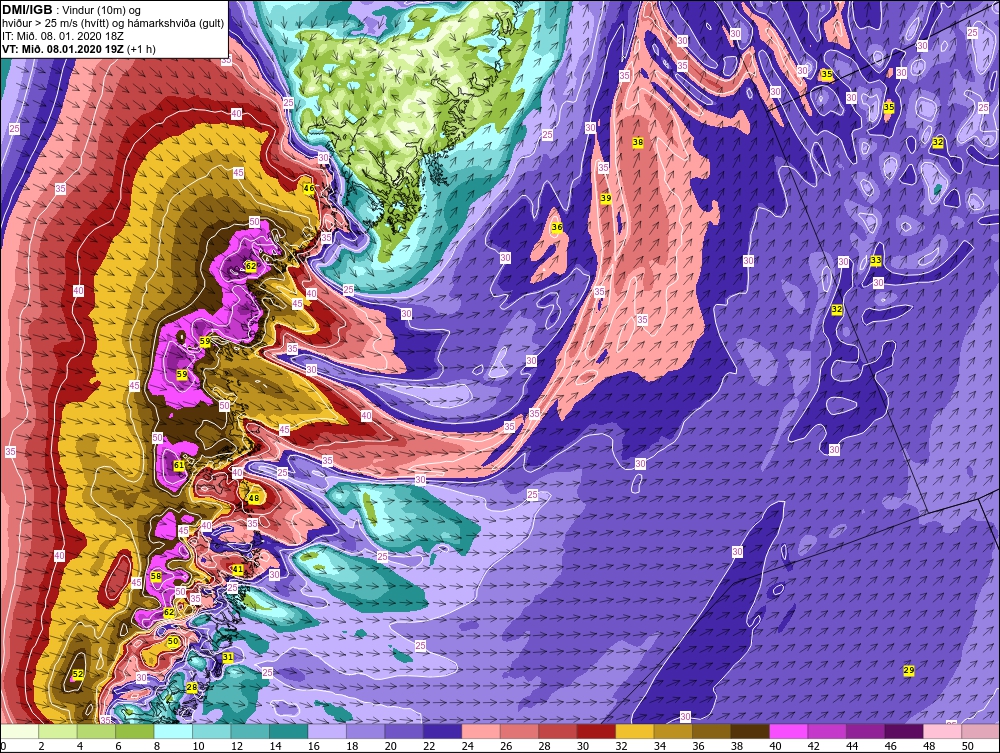Screen dimensions: 1000x753
Task: Click the yellow gust label '33'
Action: pos(876,260)
